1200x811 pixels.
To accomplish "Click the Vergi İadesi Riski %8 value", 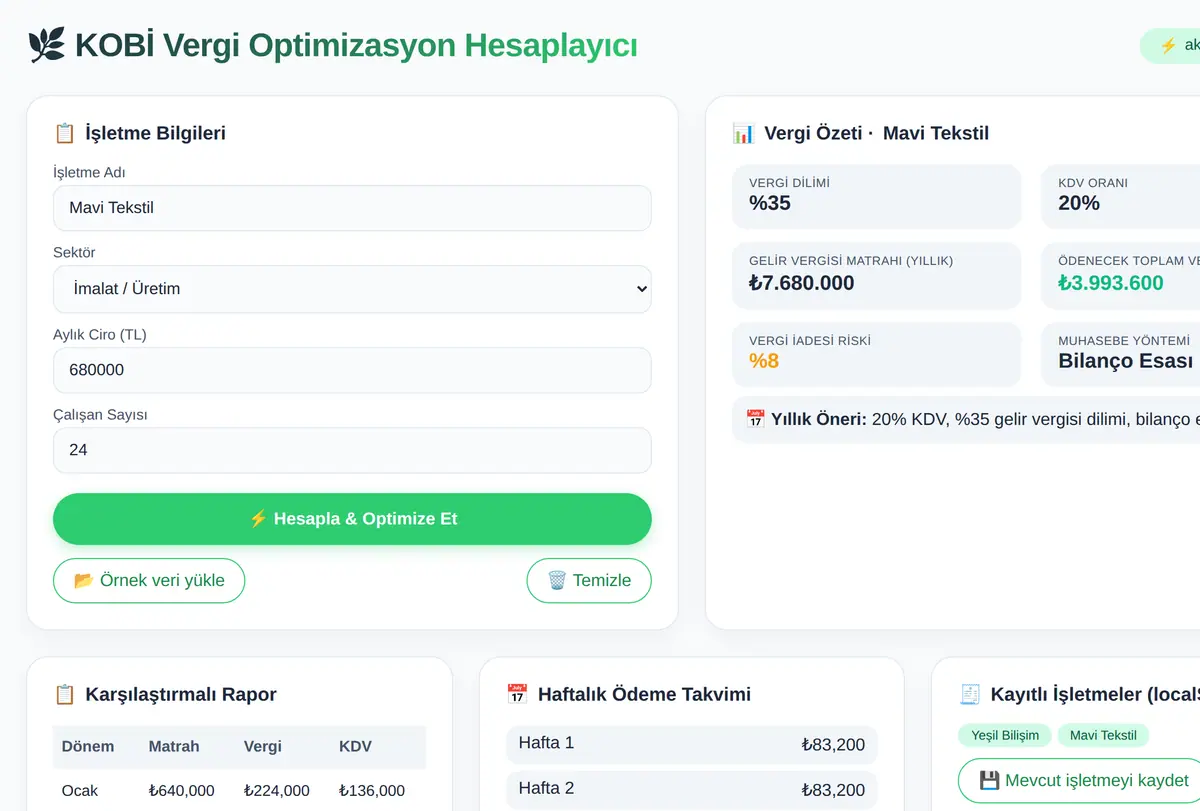I will [764, 361].
